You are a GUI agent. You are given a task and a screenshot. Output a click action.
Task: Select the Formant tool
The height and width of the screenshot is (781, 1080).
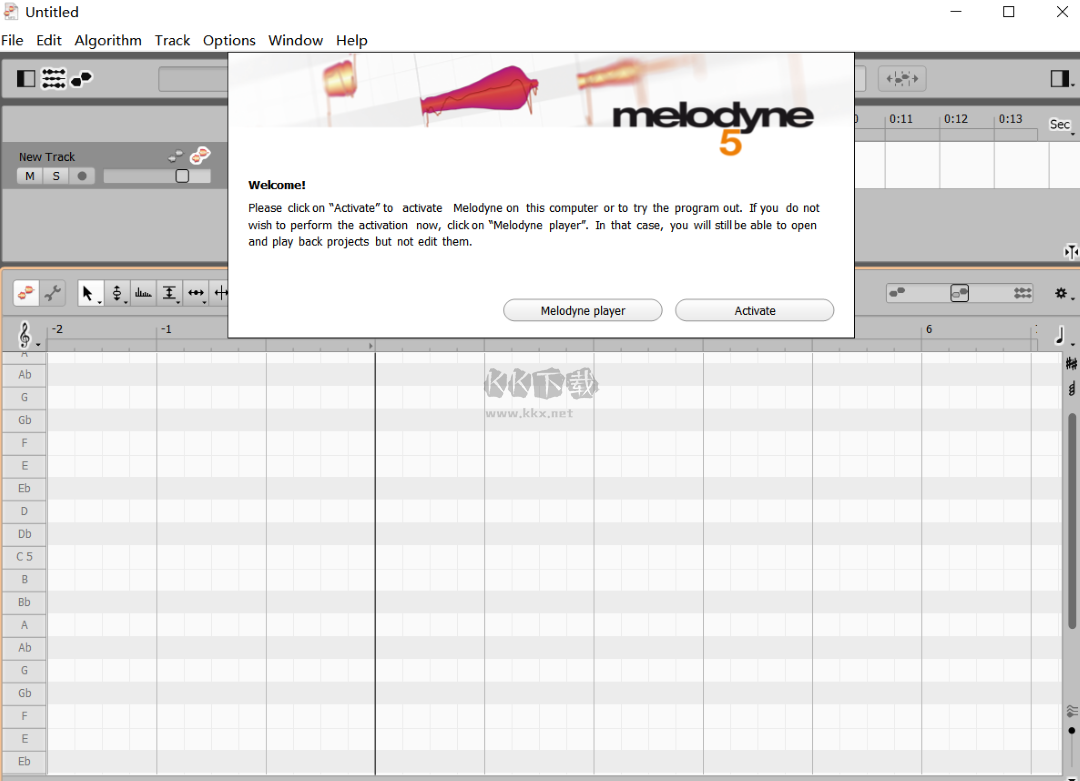coord(170,293)
